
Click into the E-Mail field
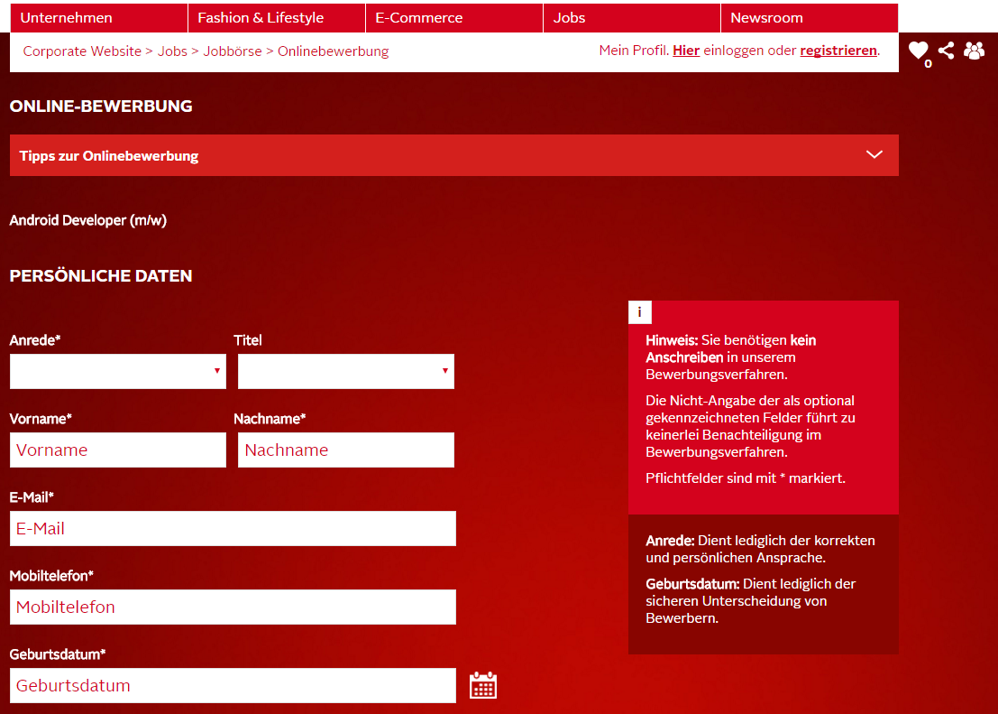tap(233, 528)
